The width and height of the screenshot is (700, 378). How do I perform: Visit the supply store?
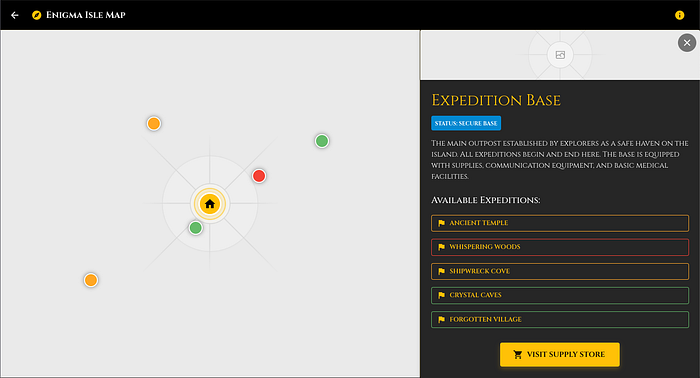(560, 355)
